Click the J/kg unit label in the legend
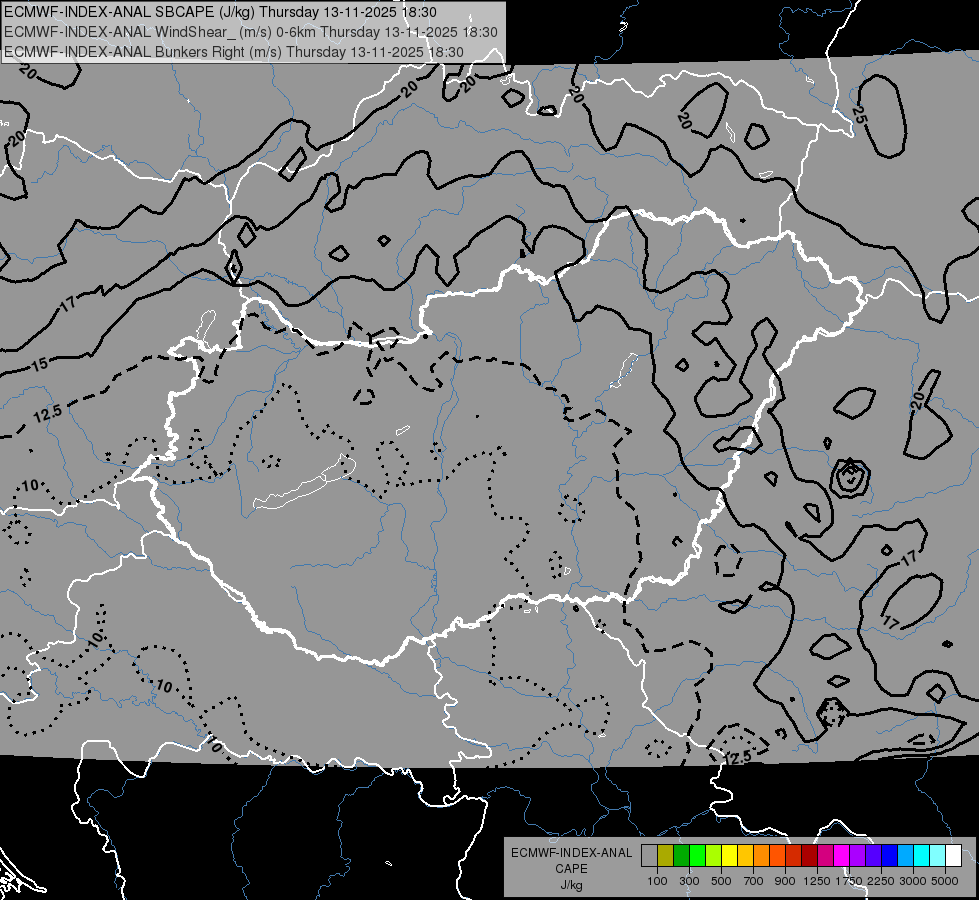The height and width of the screenshot is (900, 979). pos(571,885)
